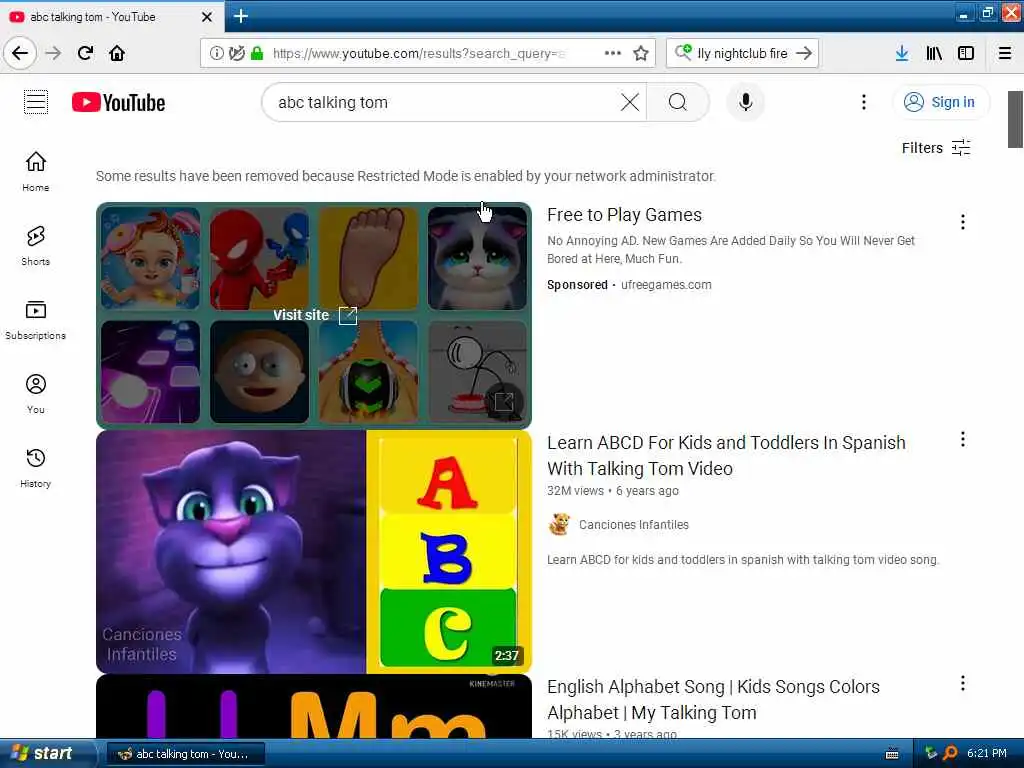Click the Restricted Mode notice text
Viewport: 1024px width, 768px height.
pyautogui.click(x=406, y=176)
